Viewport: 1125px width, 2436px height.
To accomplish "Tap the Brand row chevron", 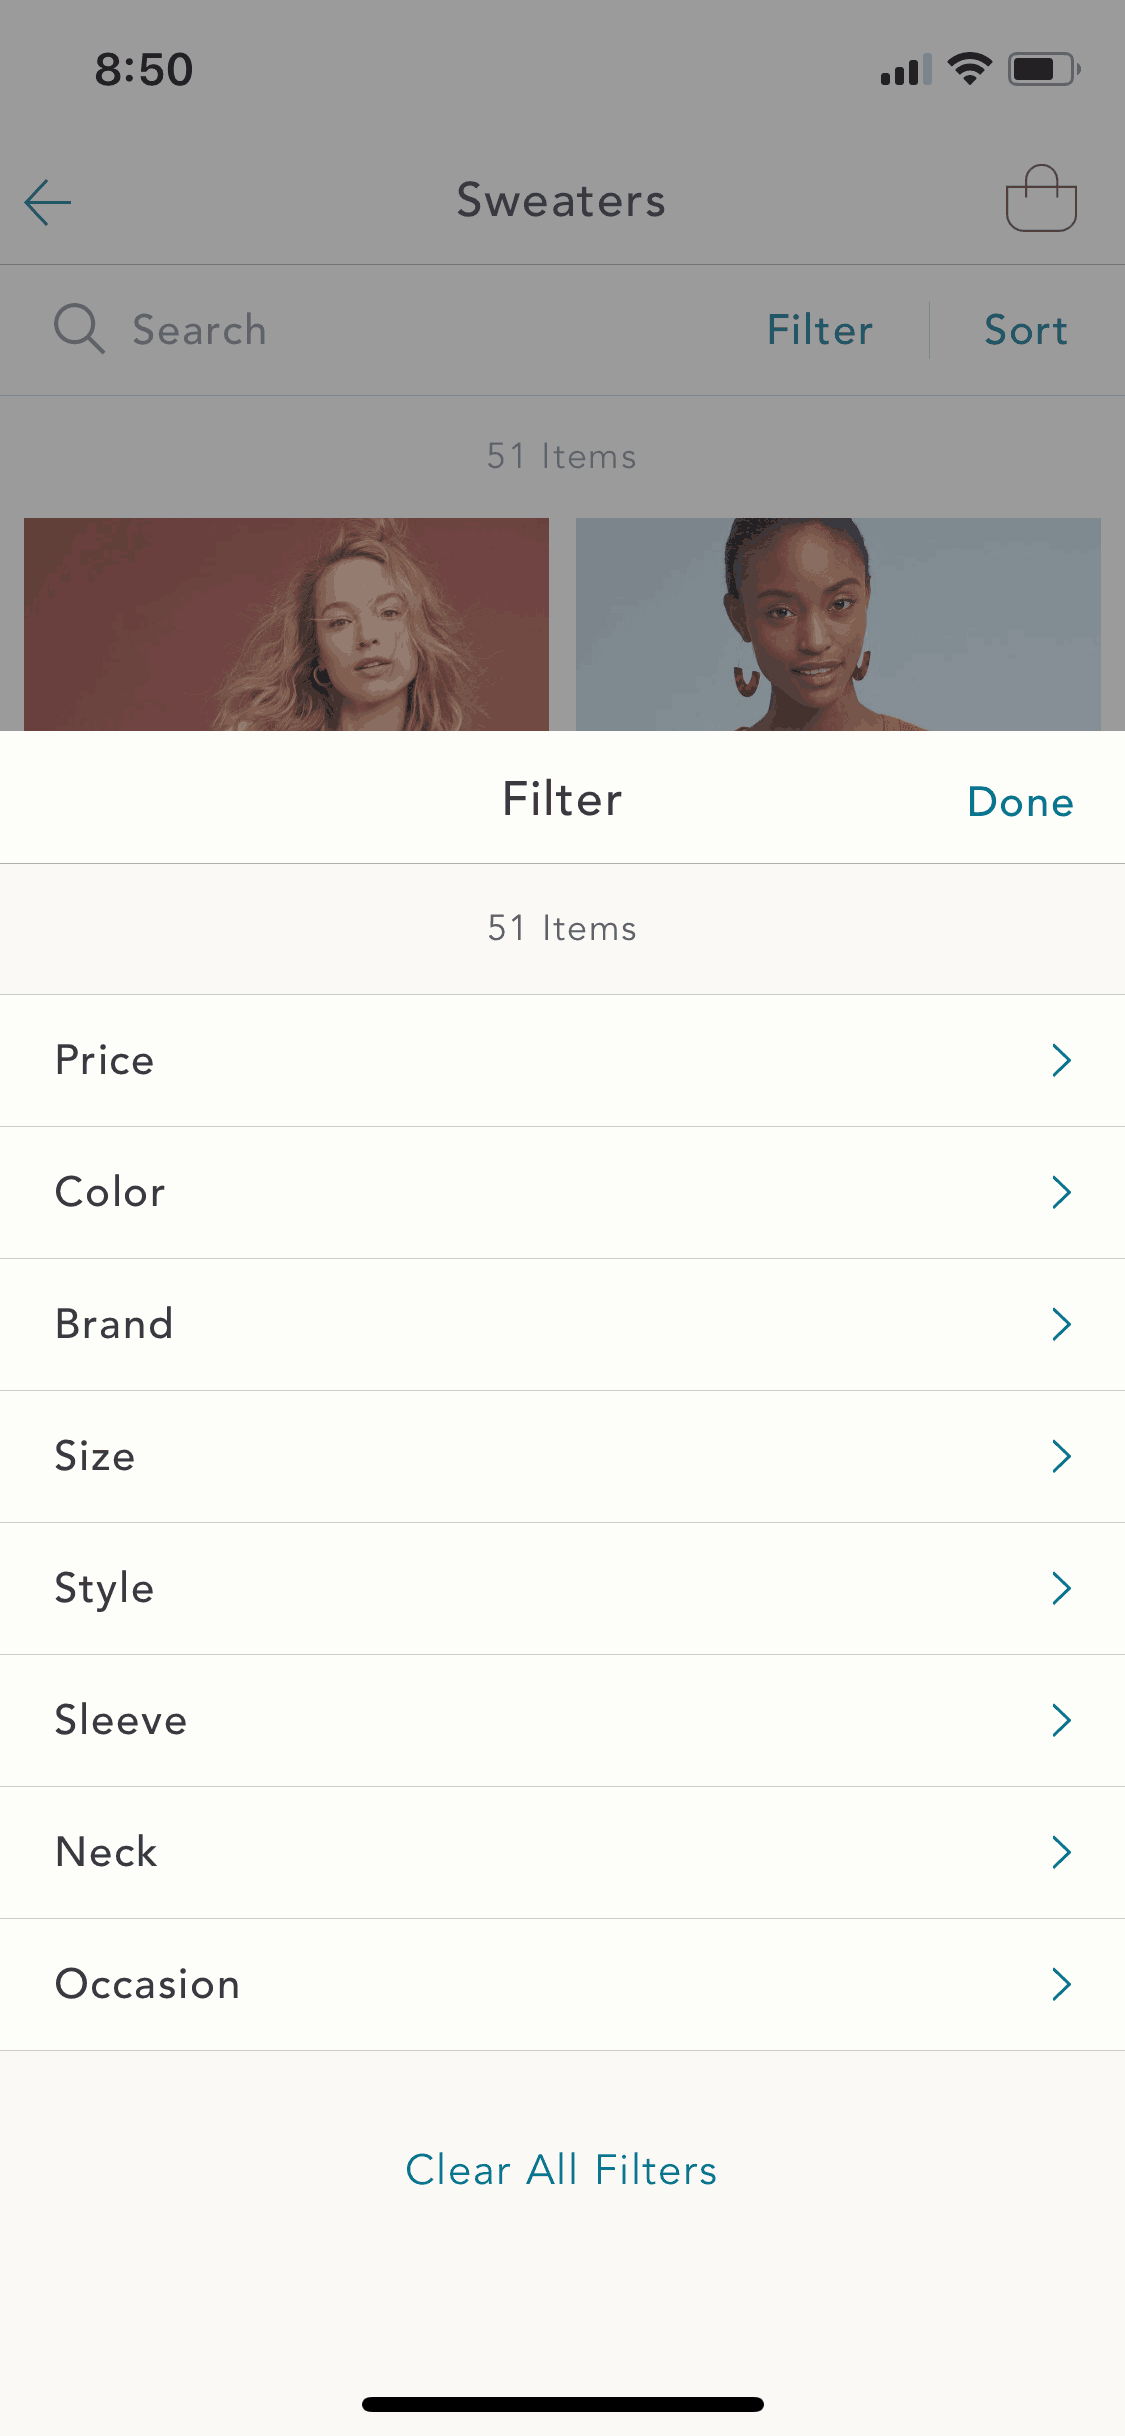I will point(1062,1324).
